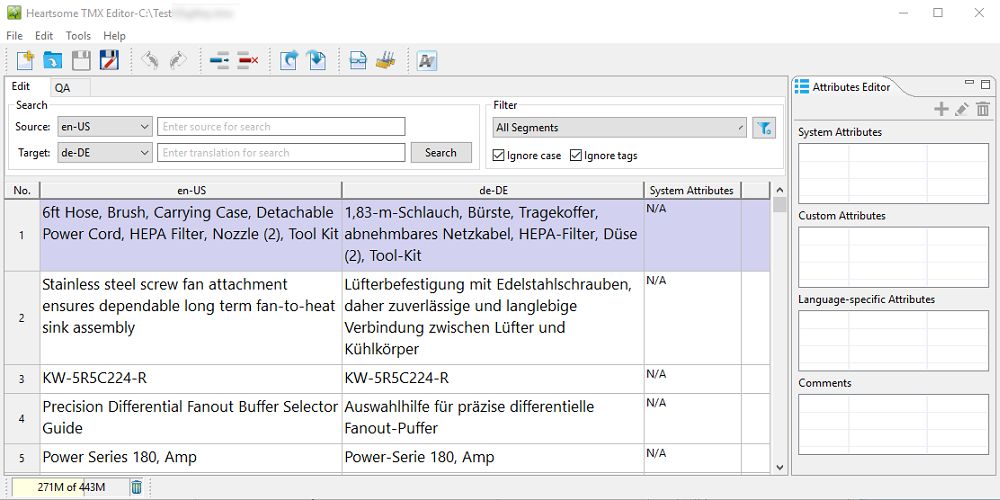The width and height of the screenshot is (1000, 500).
Task: Click the No. column header
Action: pyautogui.click(x=22, y=190)
